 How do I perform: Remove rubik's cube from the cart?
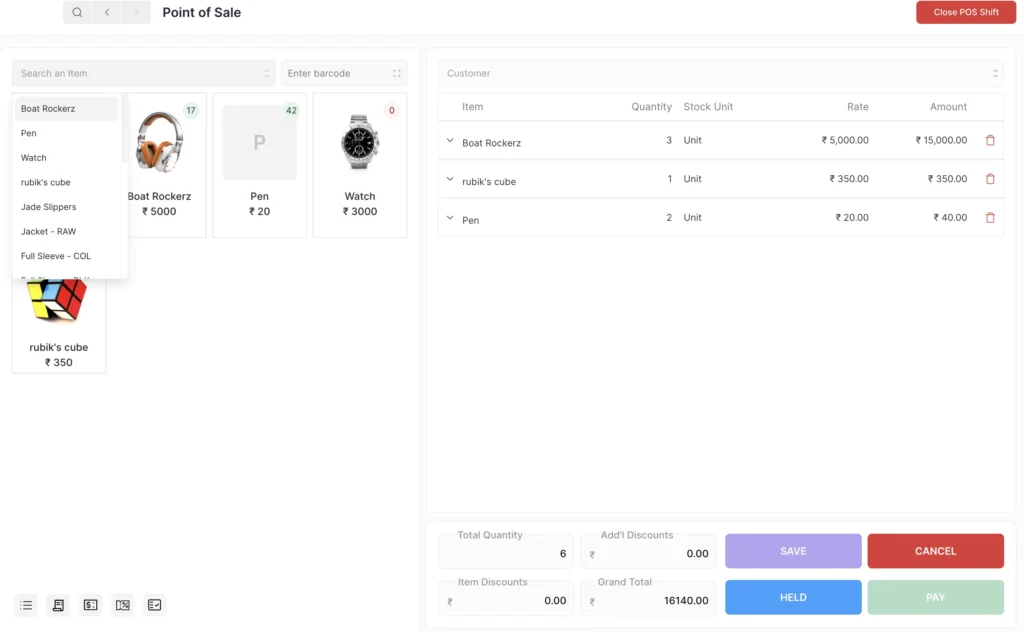click(x=990, y=179)
